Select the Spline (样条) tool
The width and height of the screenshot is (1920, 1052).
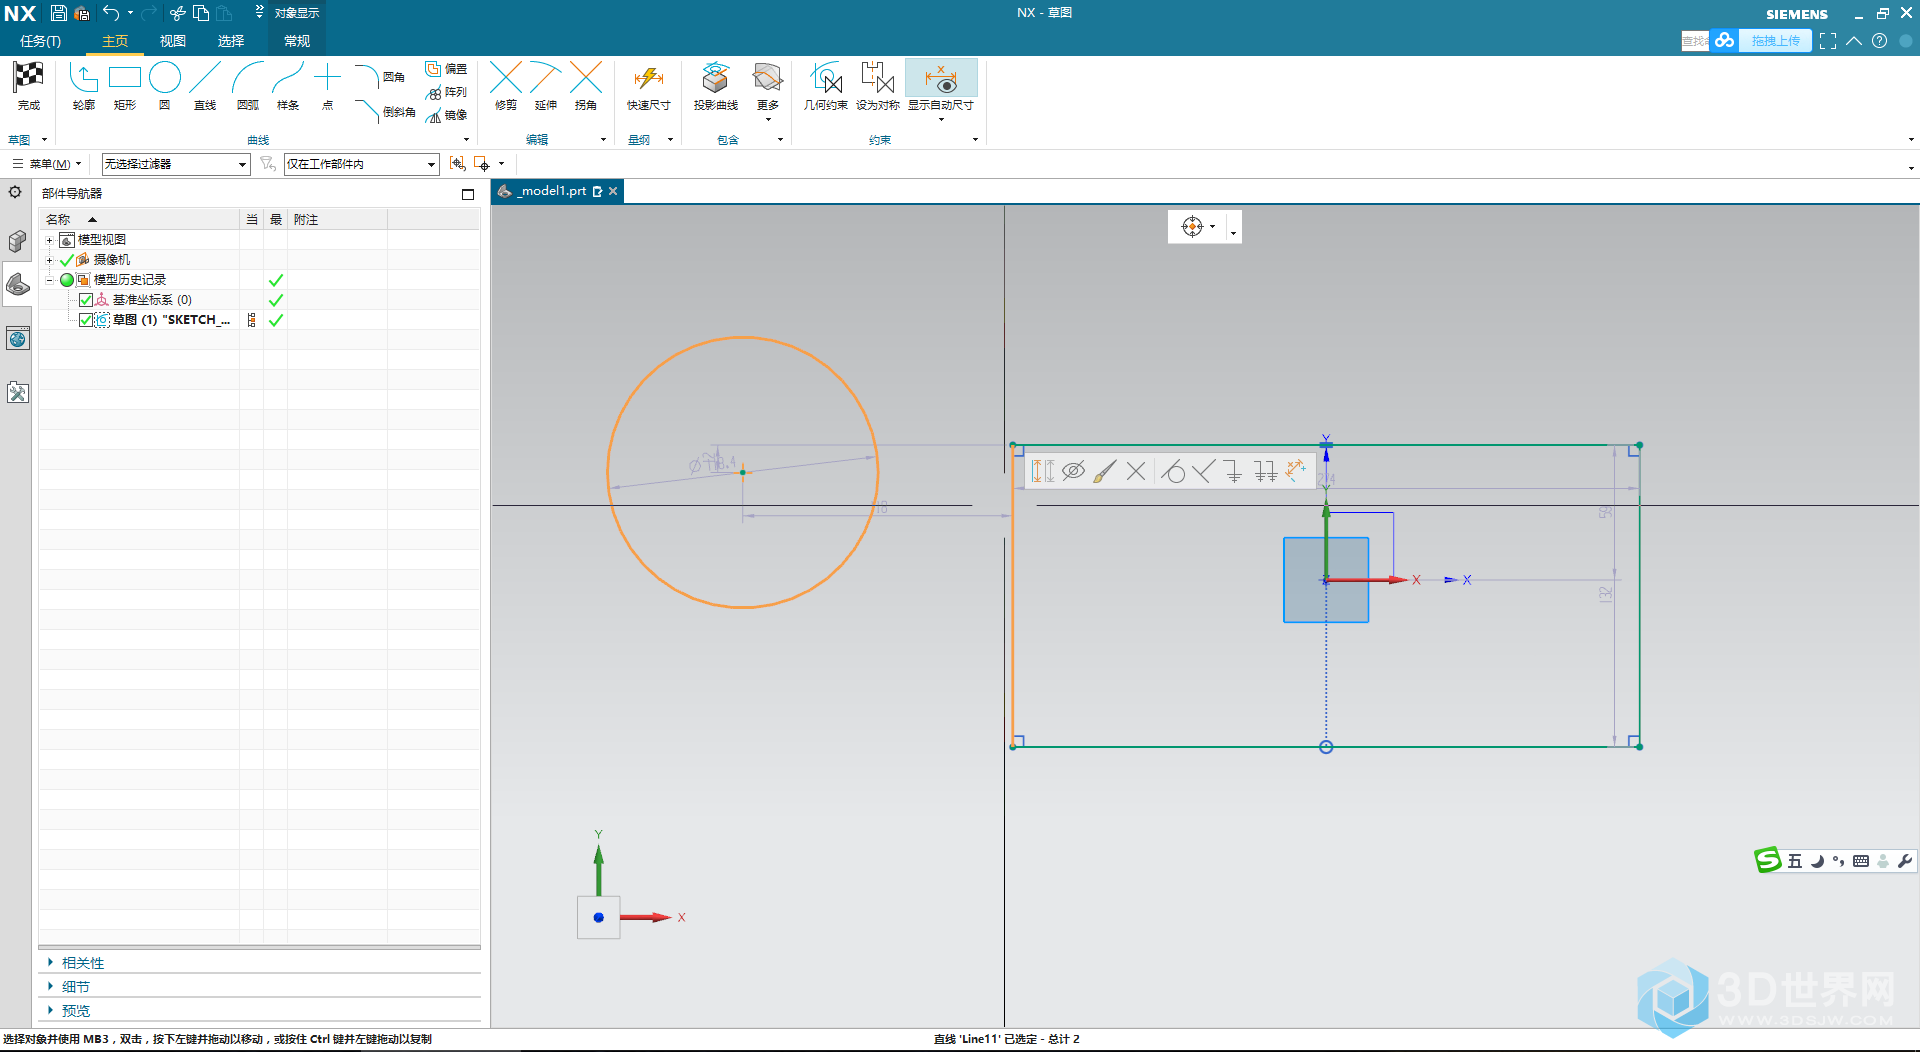tap(288, 85)
